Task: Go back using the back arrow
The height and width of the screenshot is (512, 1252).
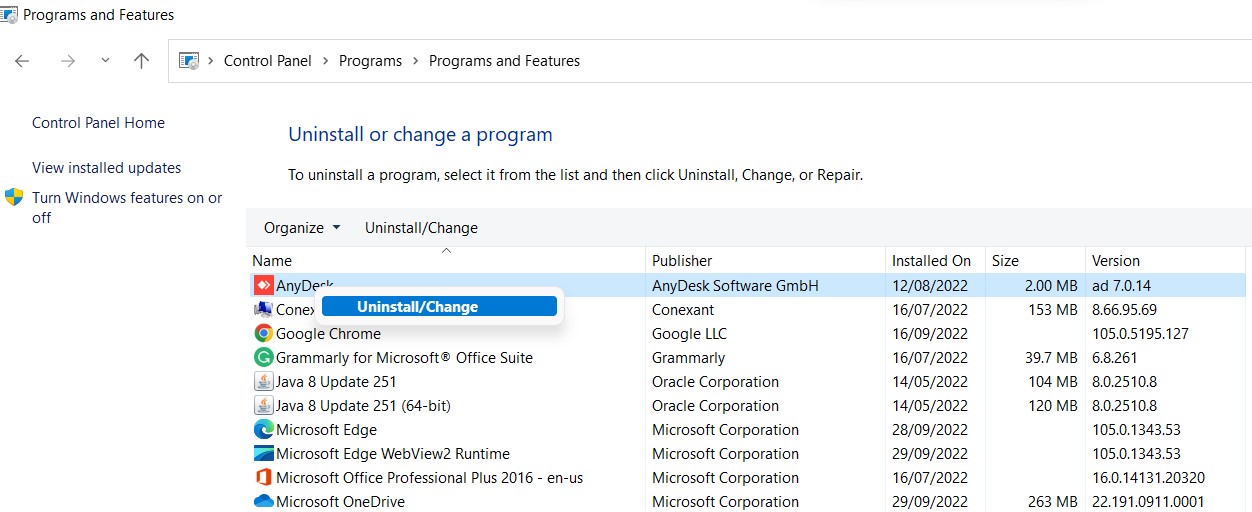Action: 22,61
